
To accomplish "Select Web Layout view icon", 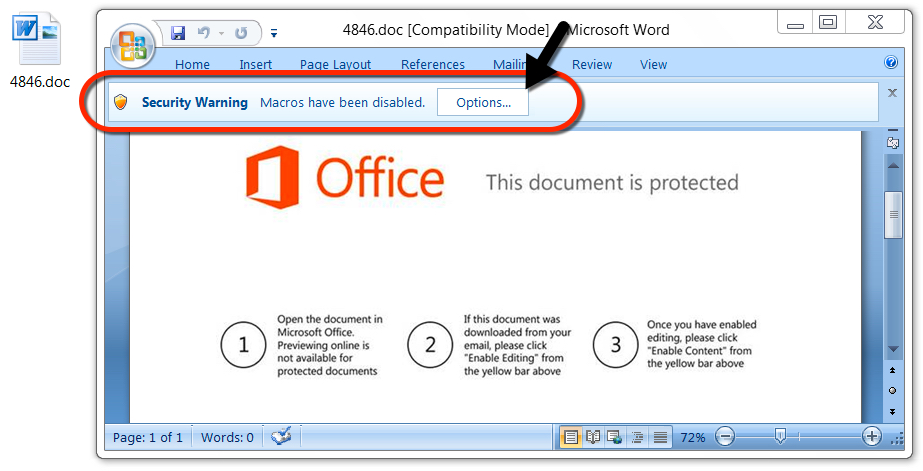I will click(615, 437).
